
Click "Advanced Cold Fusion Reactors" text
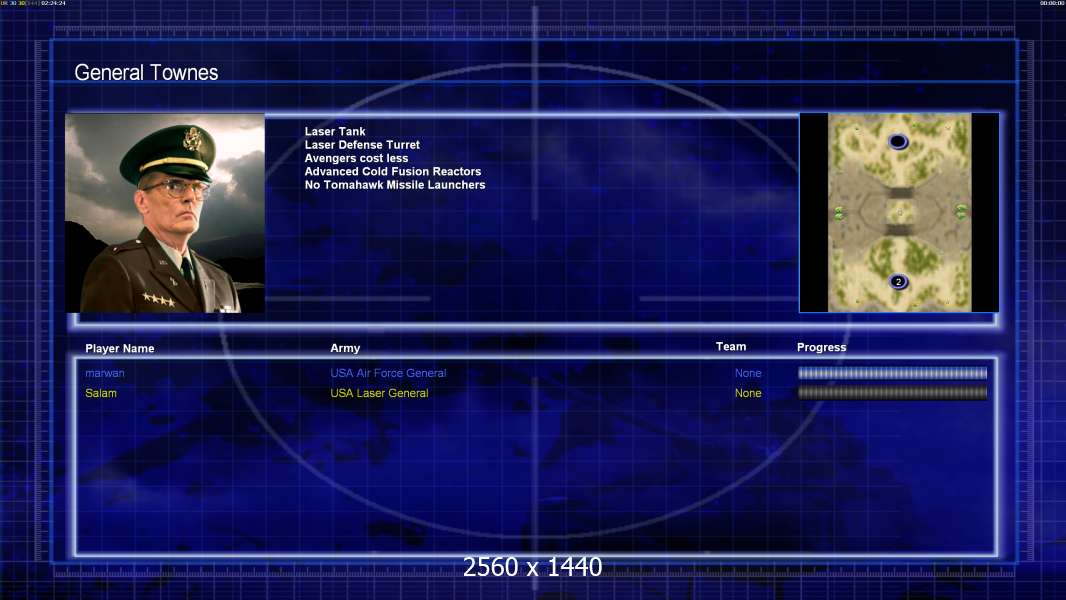393,171
